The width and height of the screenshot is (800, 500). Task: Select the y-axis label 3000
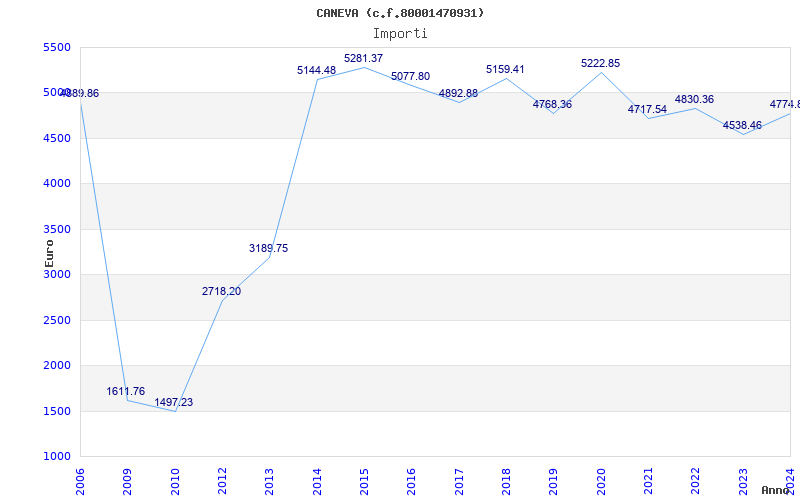pyautogui.click(x=57, y=274)
